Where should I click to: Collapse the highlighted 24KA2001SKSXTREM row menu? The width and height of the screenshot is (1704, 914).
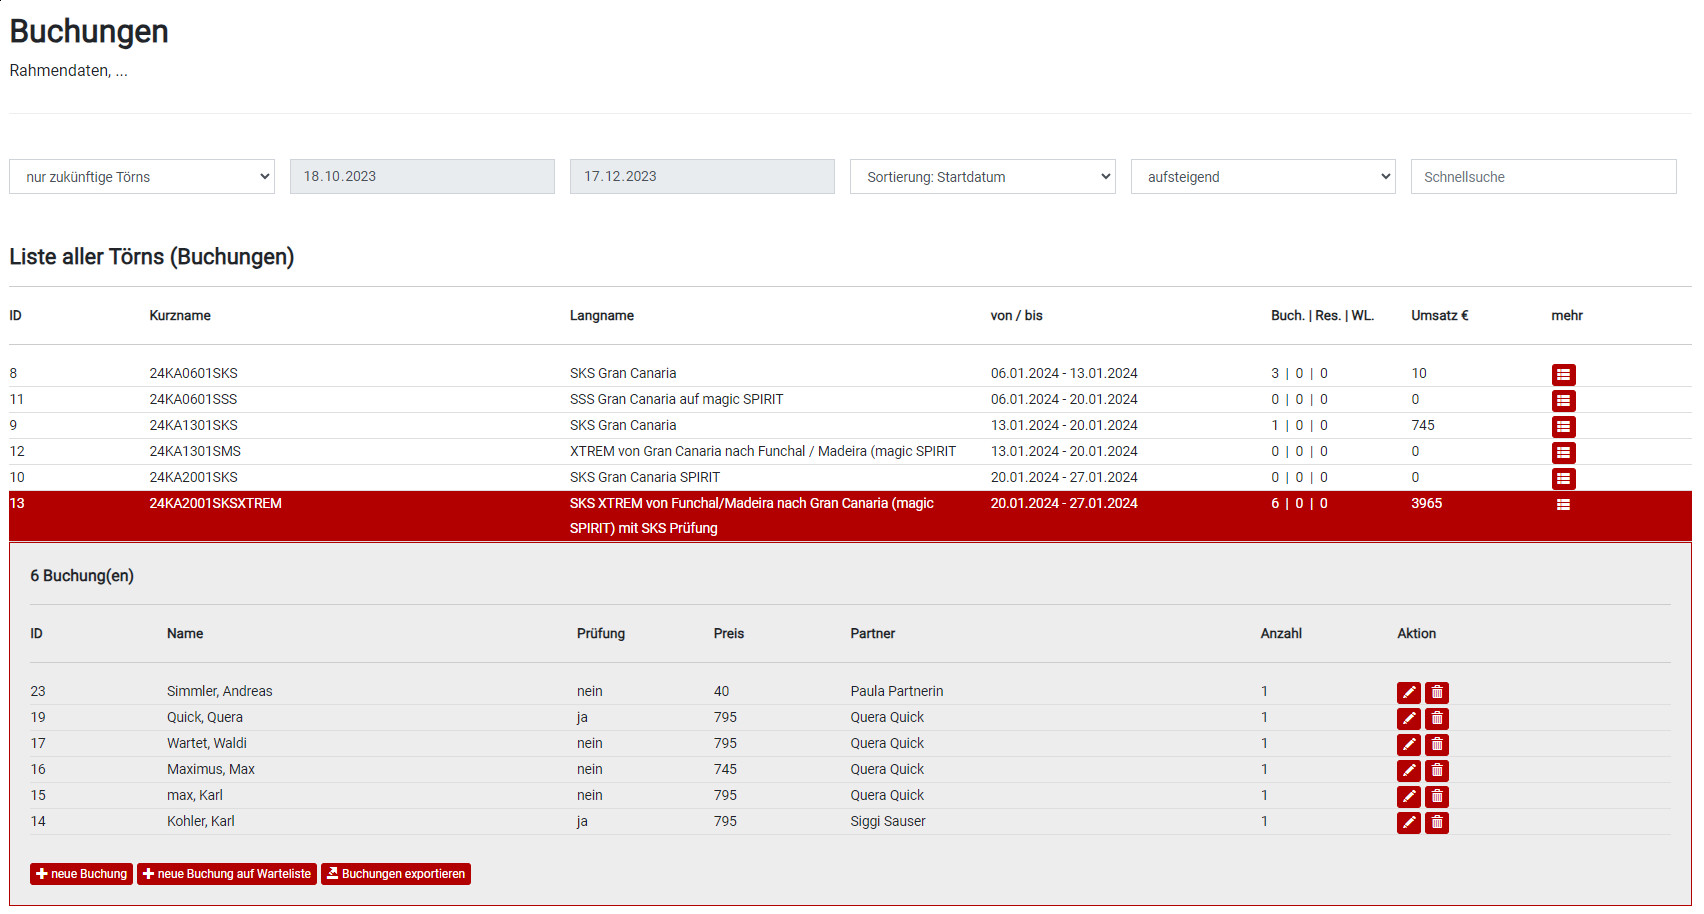1563,505
